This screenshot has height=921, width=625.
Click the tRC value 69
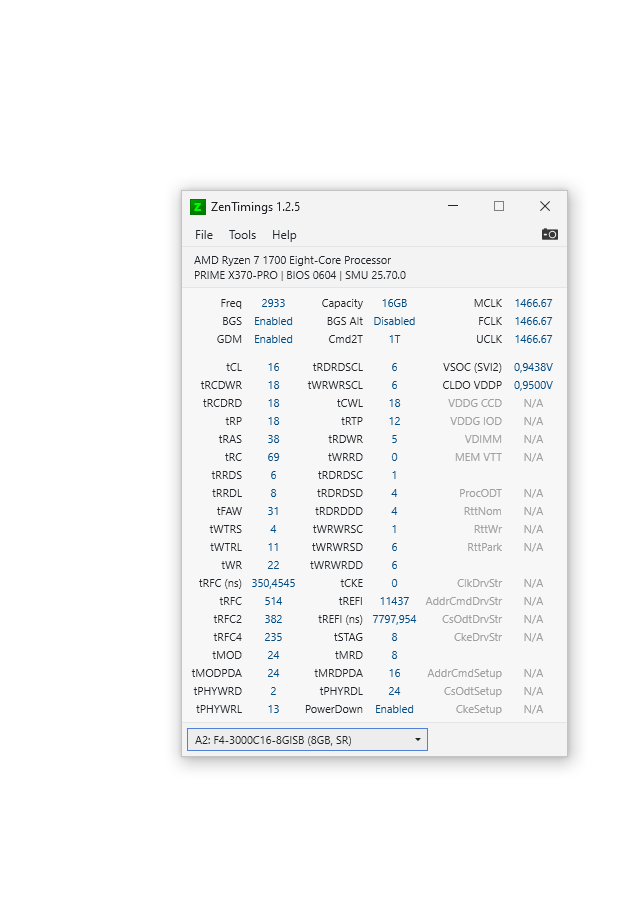(x=273, y=457)
